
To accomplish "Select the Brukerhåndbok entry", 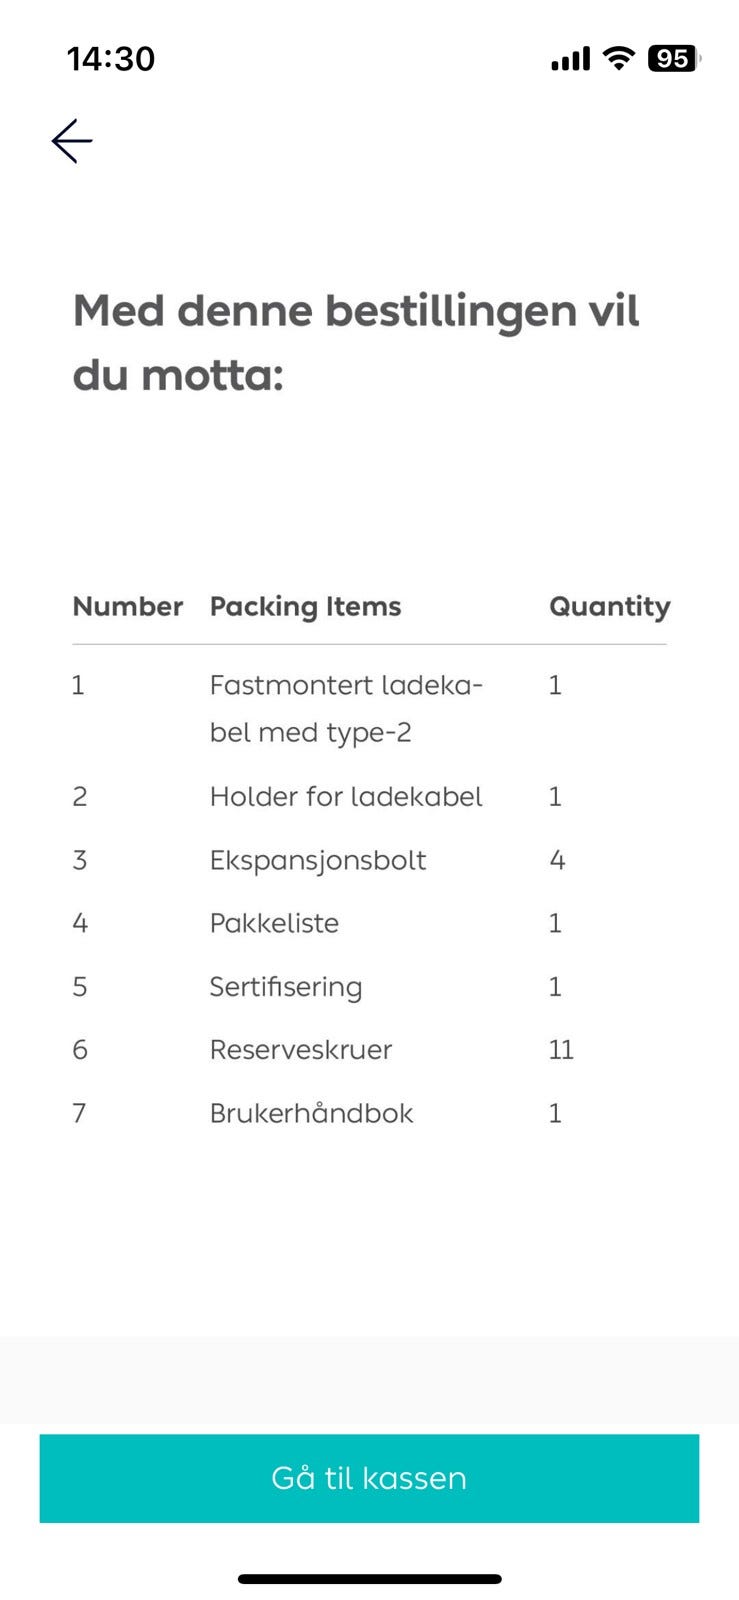I will [311, 1114].
